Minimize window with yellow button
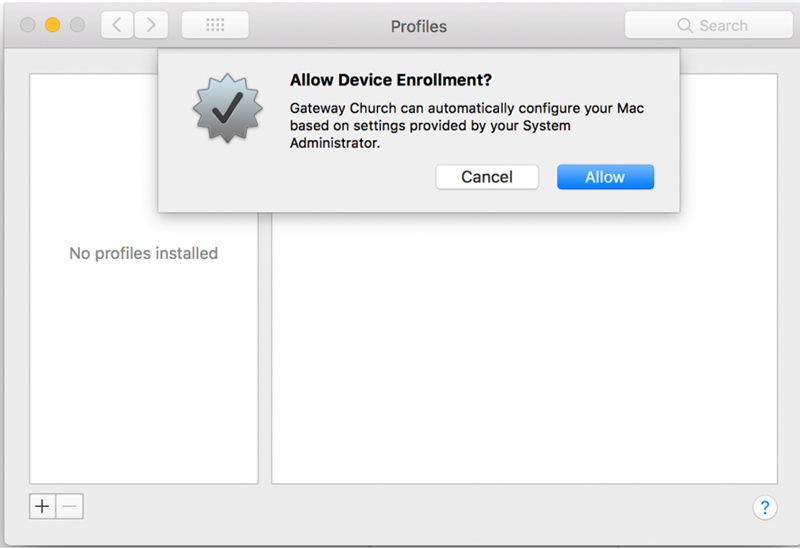 53,24
